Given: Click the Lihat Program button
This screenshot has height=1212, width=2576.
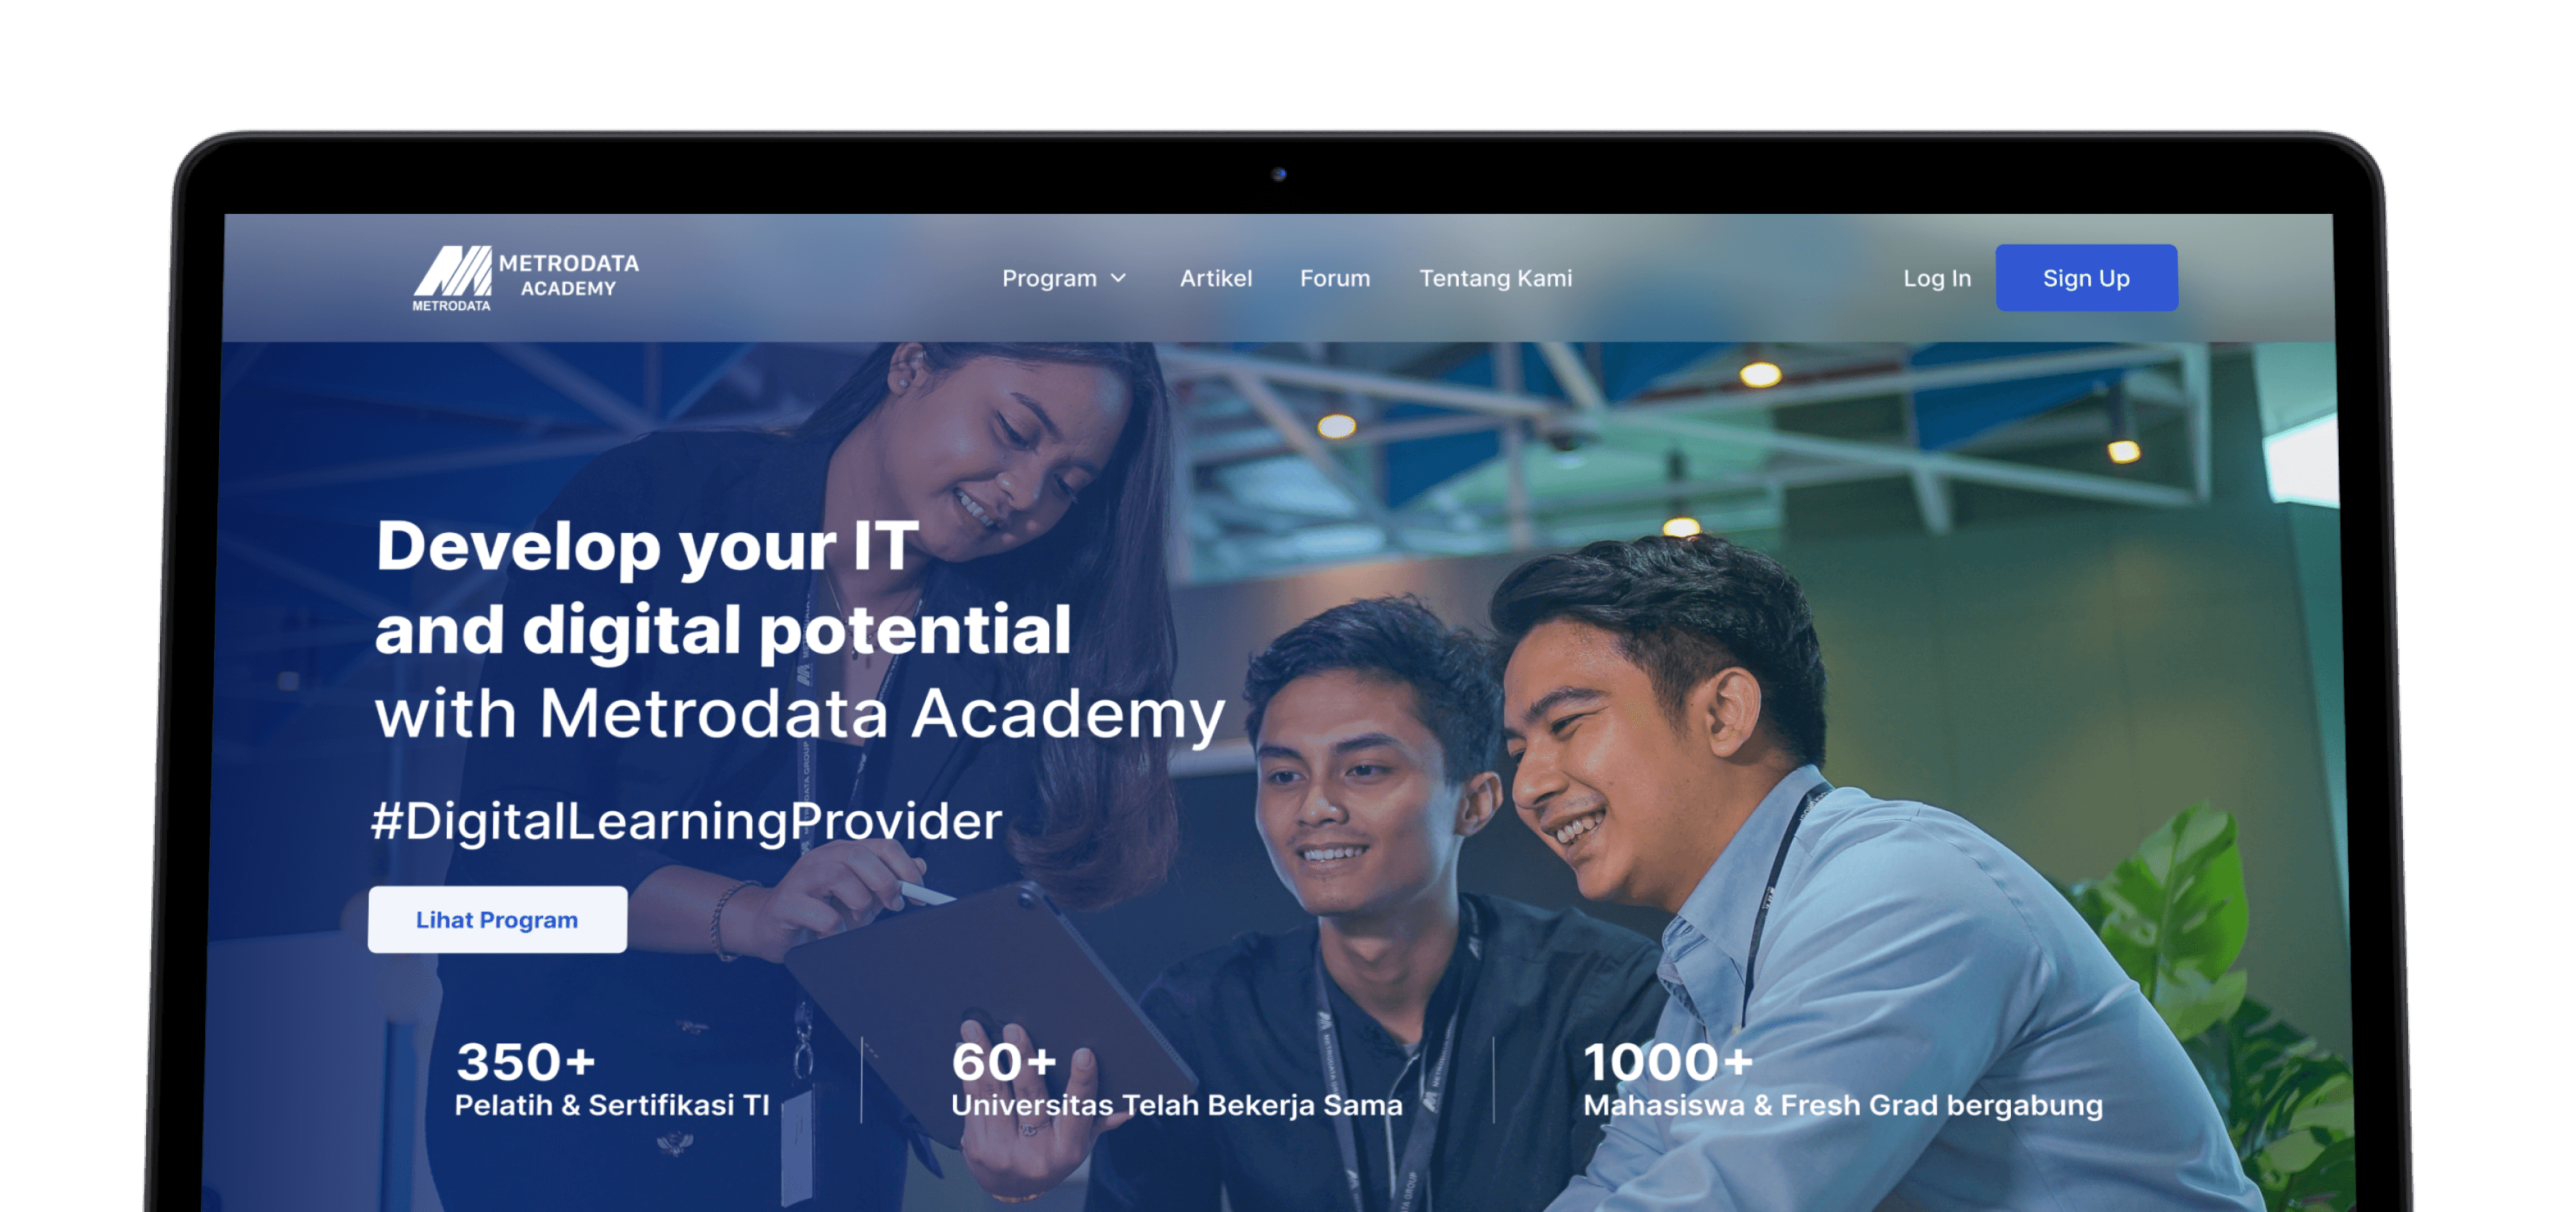Looking at the screenshot, I should [x=497, y=919].
